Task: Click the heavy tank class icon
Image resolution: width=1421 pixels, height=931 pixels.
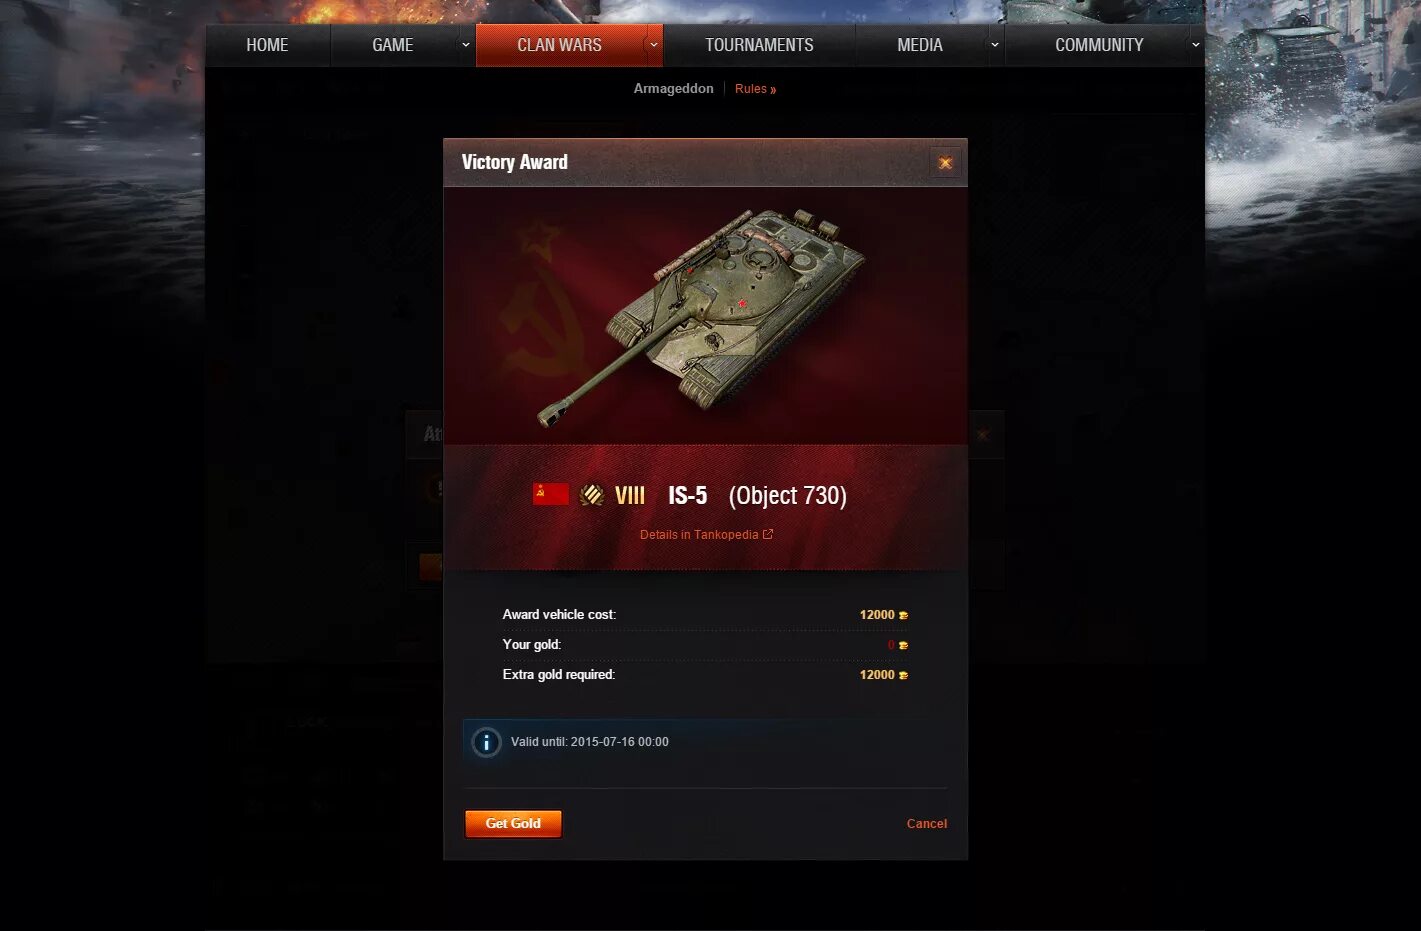Action: (592, 495)
